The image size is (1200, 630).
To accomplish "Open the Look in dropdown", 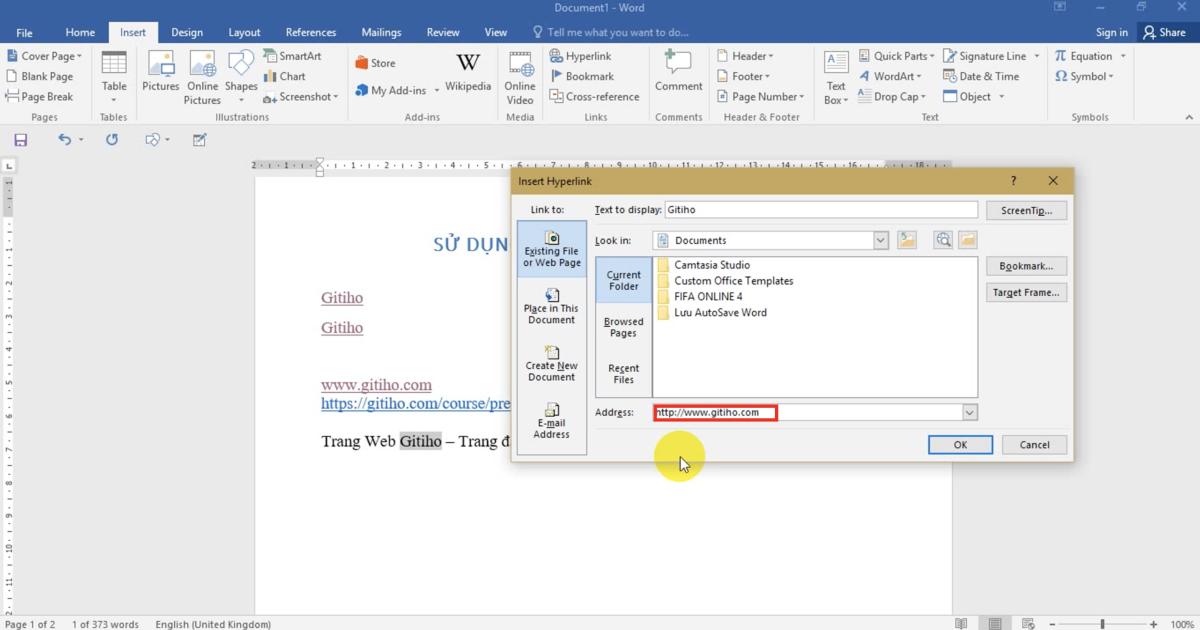I will [879, 240].
